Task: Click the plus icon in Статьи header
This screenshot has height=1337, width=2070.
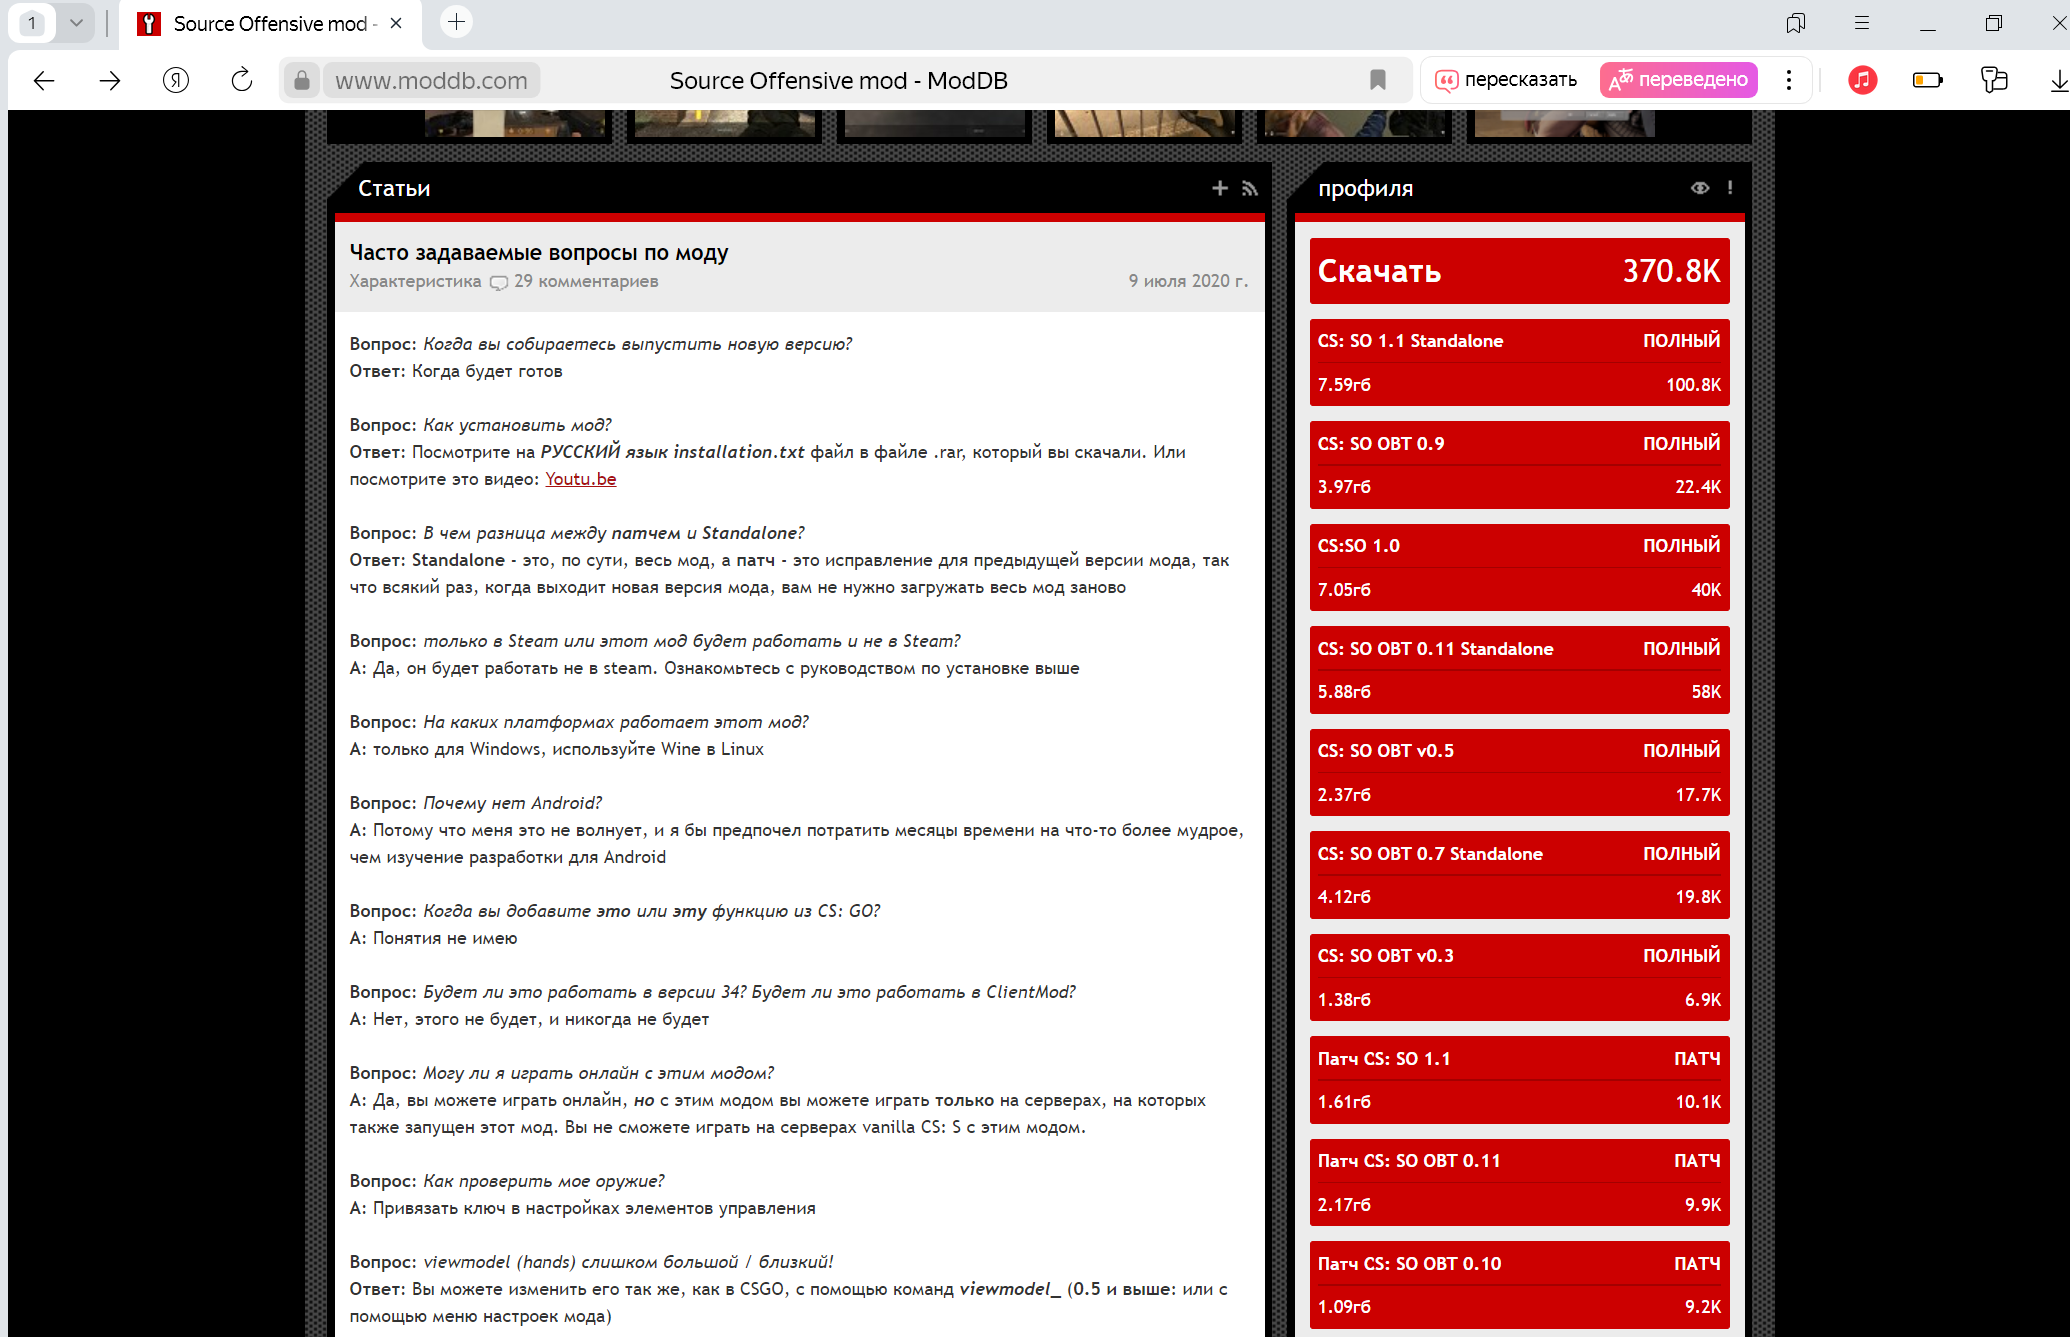Action: coord(1220,188)
